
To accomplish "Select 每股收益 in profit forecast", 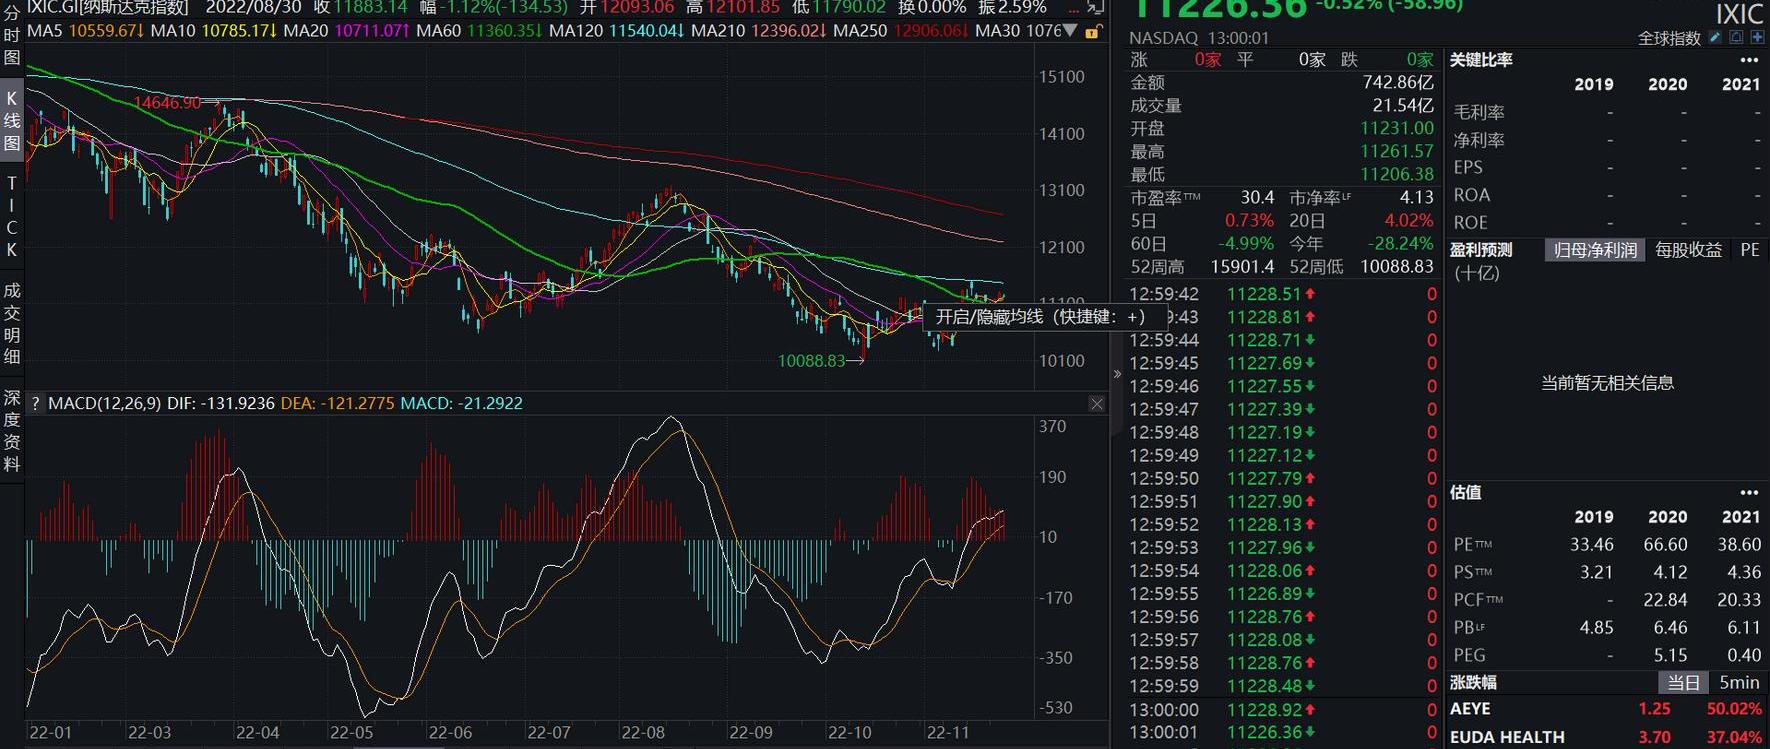I will tap(1688, 250).
